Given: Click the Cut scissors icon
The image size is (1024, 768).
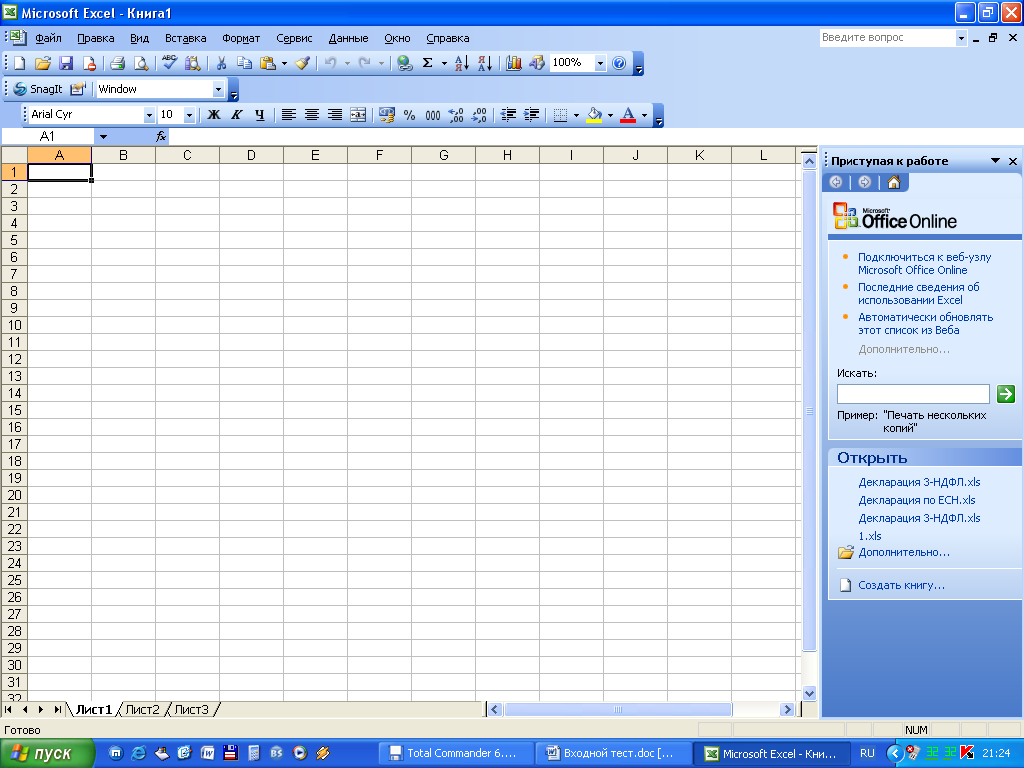Looking at the screenshot, I should tap(221, 63).
